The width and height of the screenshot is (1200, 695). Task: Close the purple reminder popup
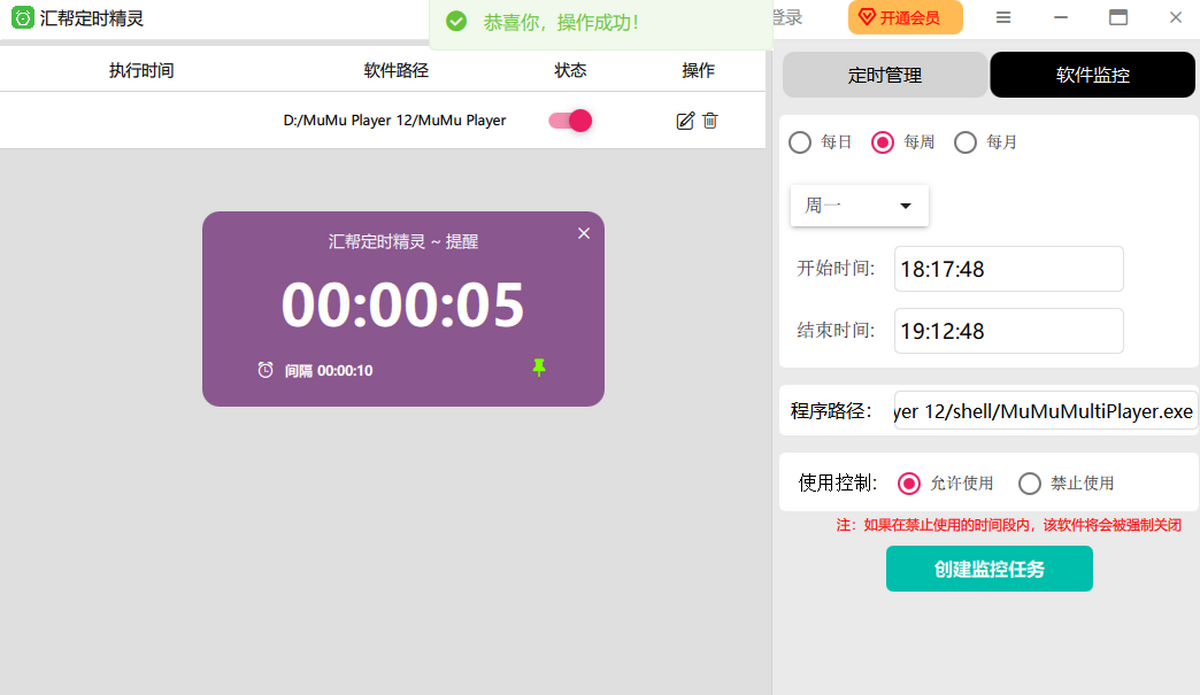click(584, 233)
